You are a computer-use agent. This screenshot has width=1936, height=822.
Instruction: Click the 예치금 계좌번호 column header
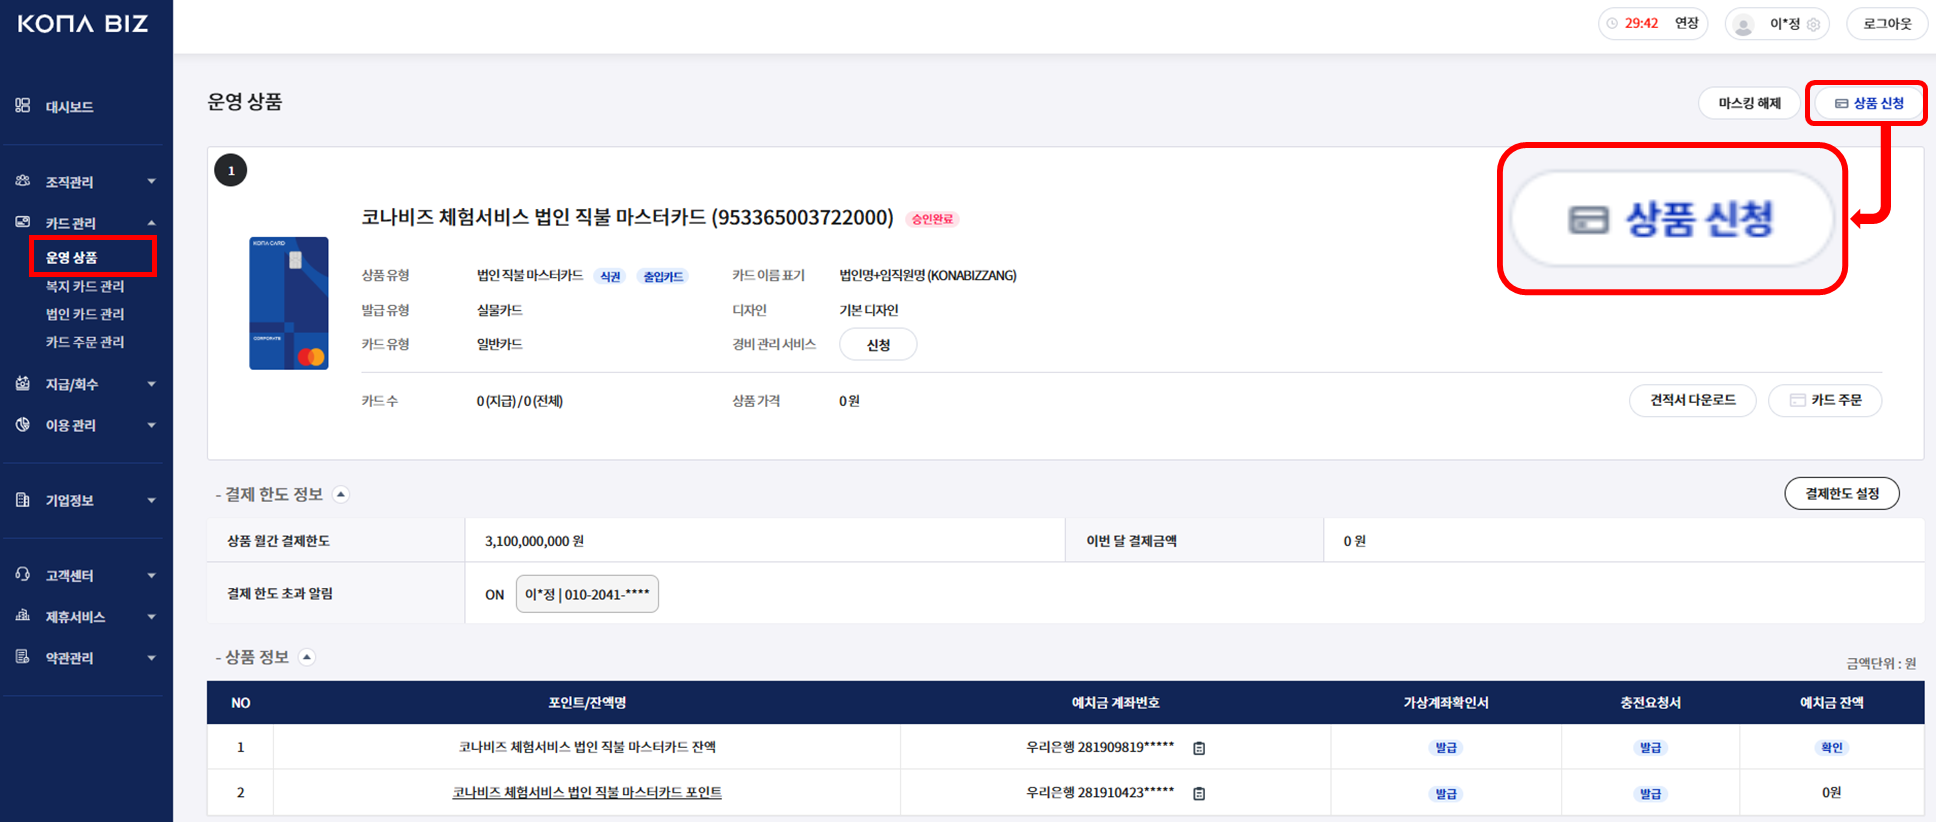pos(1115,703)
